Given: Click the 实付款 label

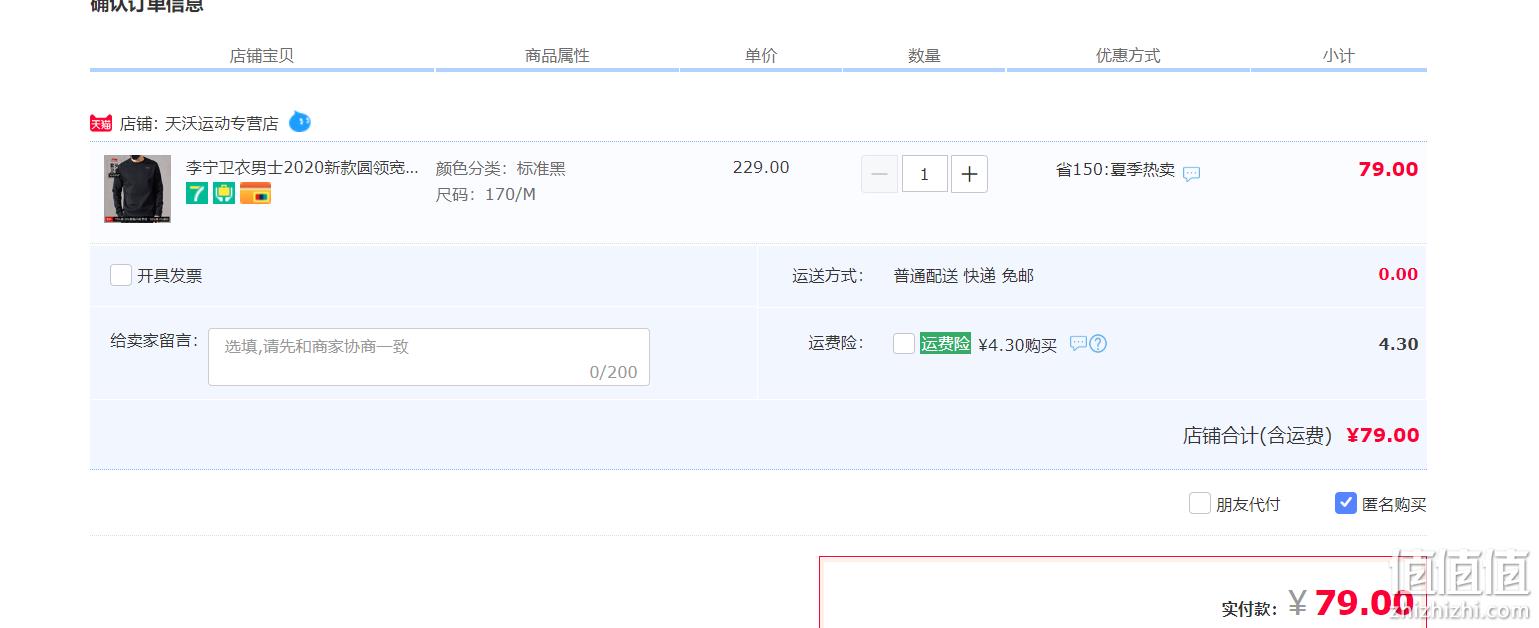Looking at the screenshot, I should [x=1250, y=608].
